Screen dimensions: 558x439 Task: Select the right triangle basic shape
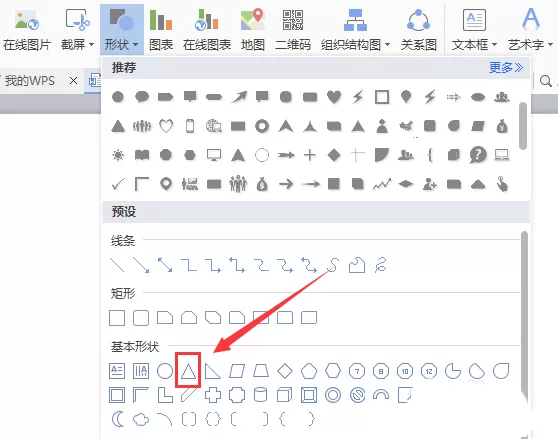coord(213,371)
